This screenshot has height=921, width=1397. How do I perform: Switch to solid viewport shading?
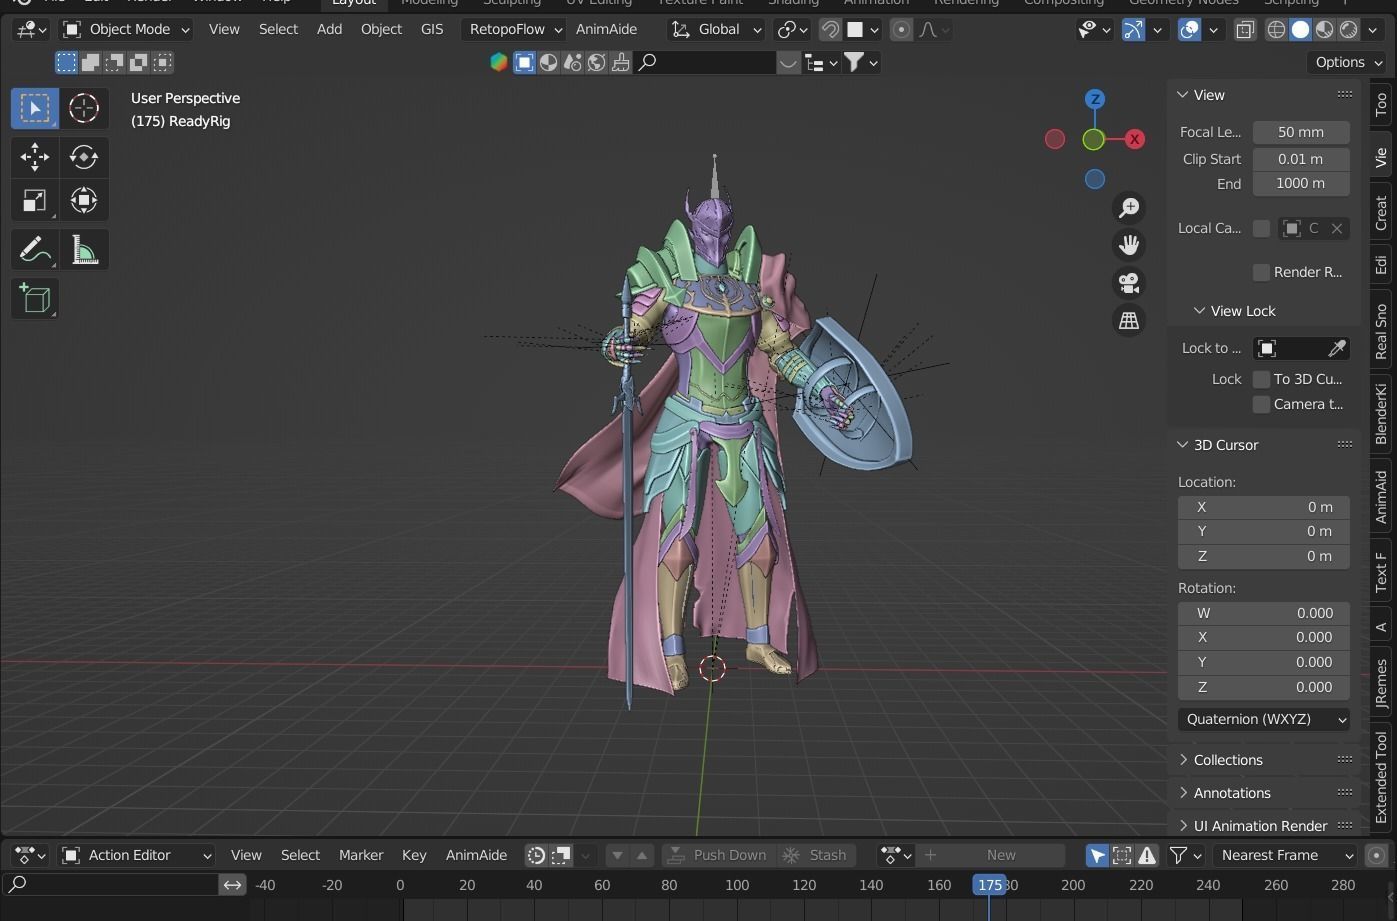pos(1300,30)
